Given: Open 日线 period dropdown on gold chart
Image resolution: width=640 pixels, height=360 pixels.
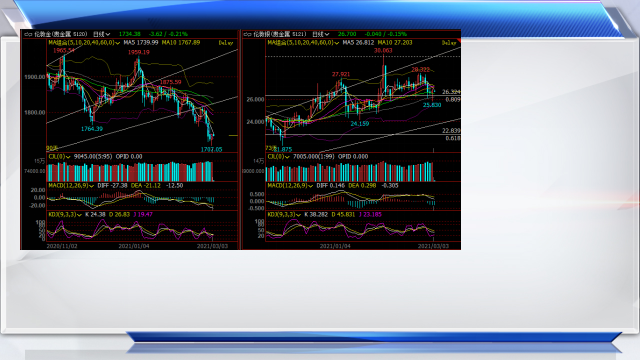Looking at the screenshot, I should click(102, 34).
